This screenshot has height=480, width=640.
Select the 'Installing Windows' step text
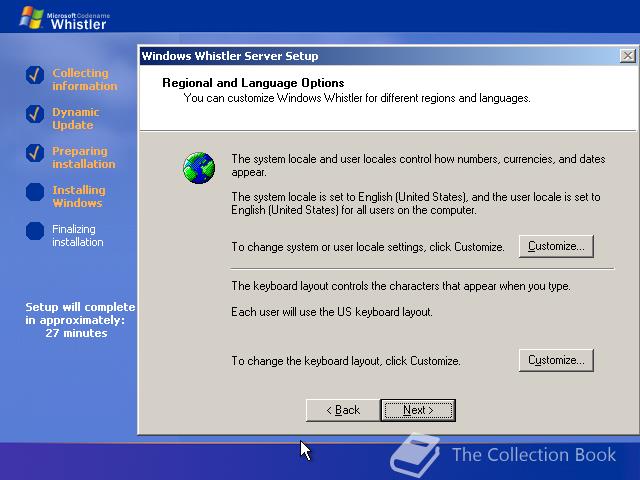click(79, 196)
